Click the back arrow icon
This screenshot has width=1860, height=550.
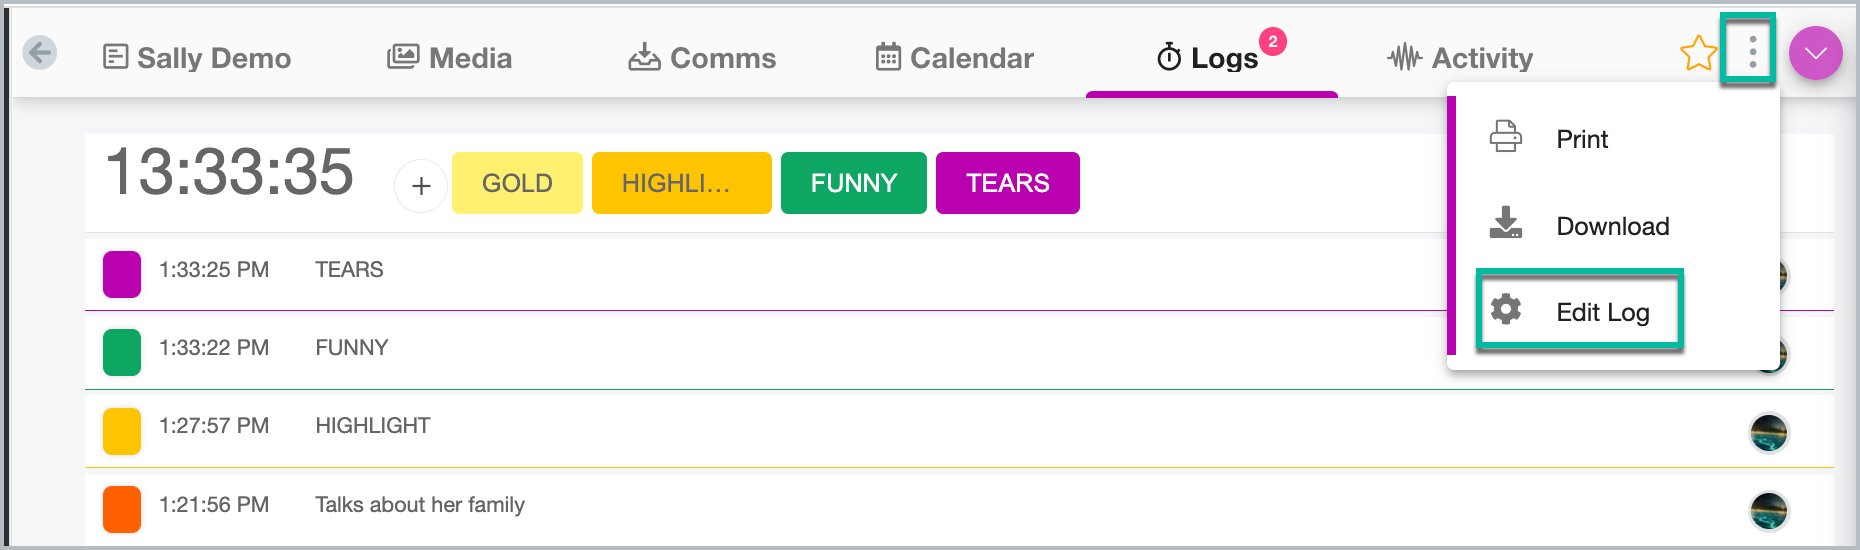(40, 52)
